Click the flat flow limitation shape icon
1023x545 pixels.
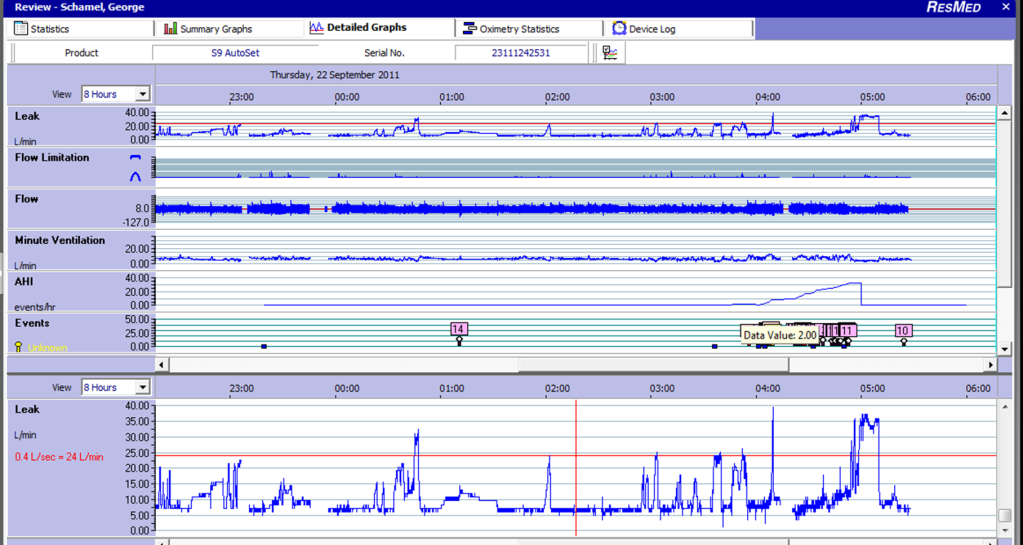pos(135,158)
